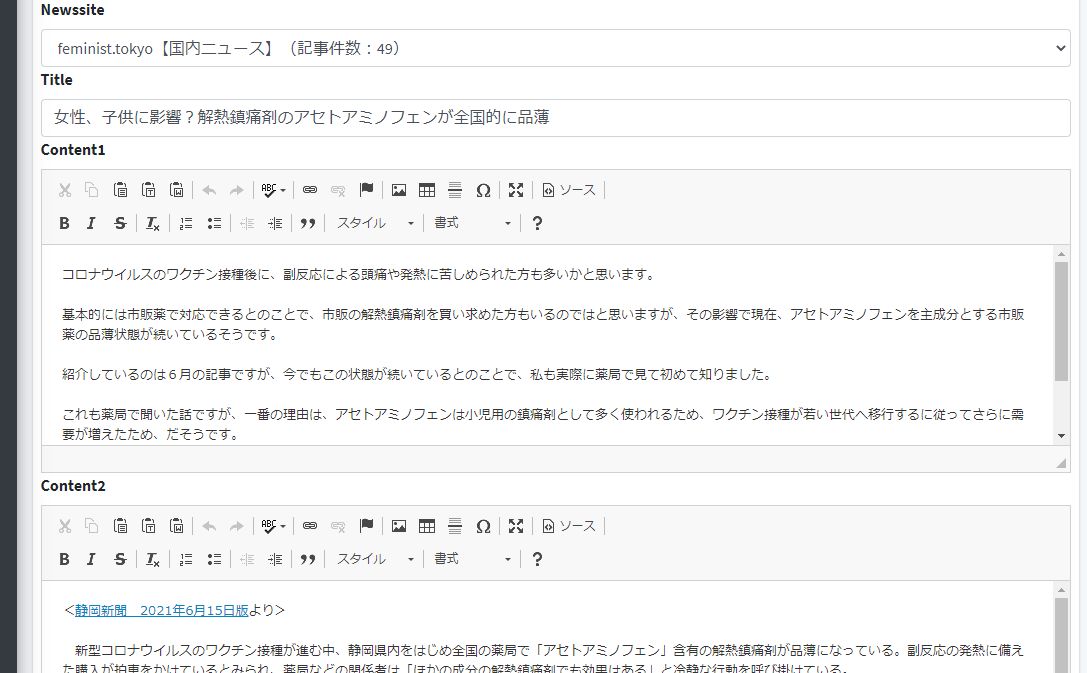Insert special character in Content2 editor

coord(483,526)
